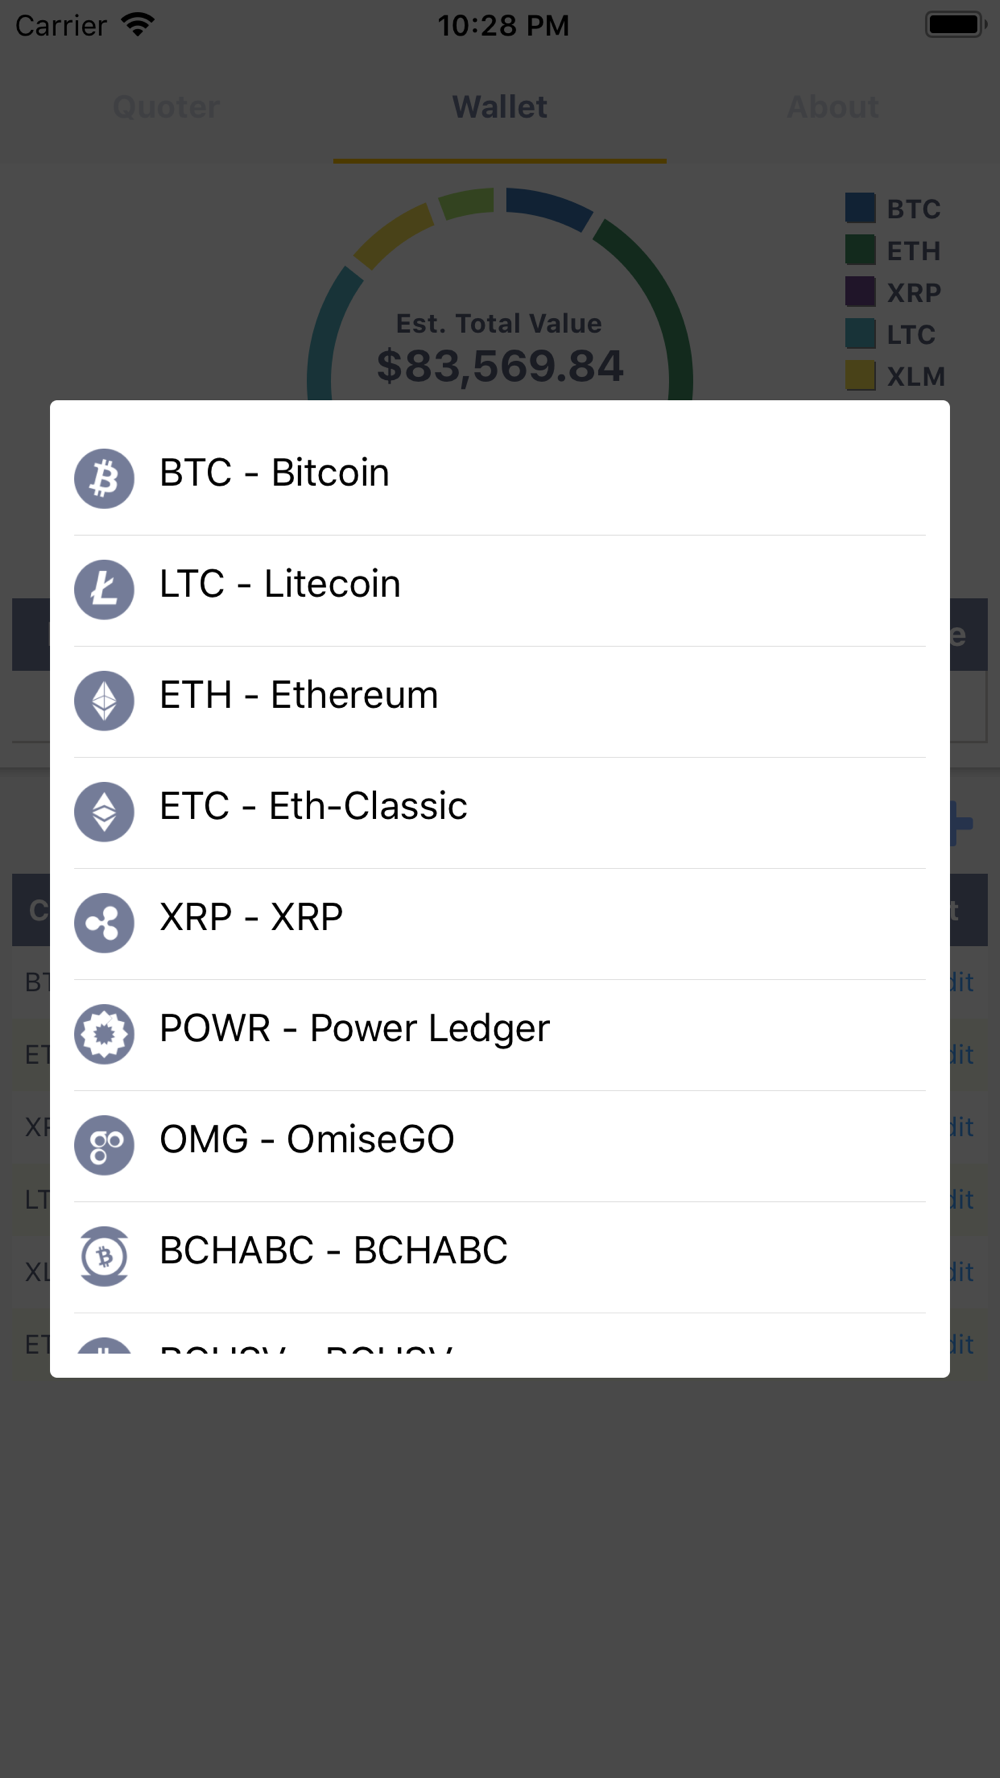
Task: Pick OMG - OmiseGO from the list
Action: tap(306, 1139)
